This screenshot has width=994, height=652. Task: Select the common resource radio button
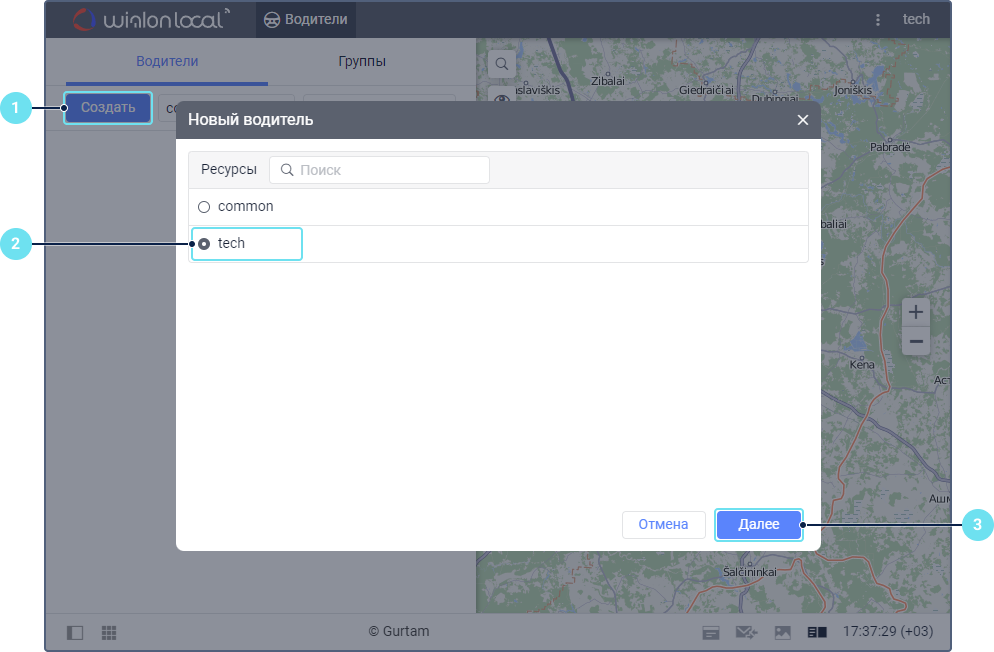point(204,207)
